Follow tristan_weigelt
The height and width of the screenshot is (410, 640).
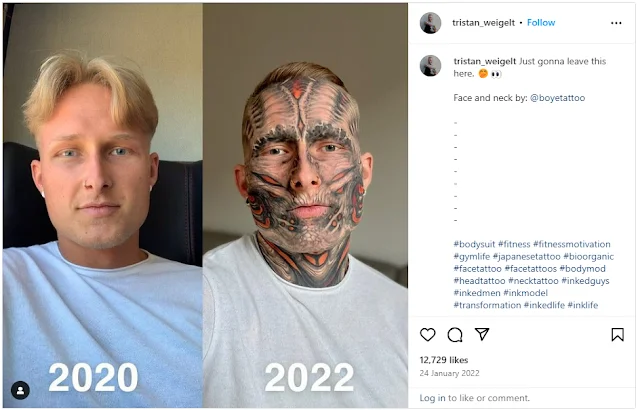(x=541, y=23)
